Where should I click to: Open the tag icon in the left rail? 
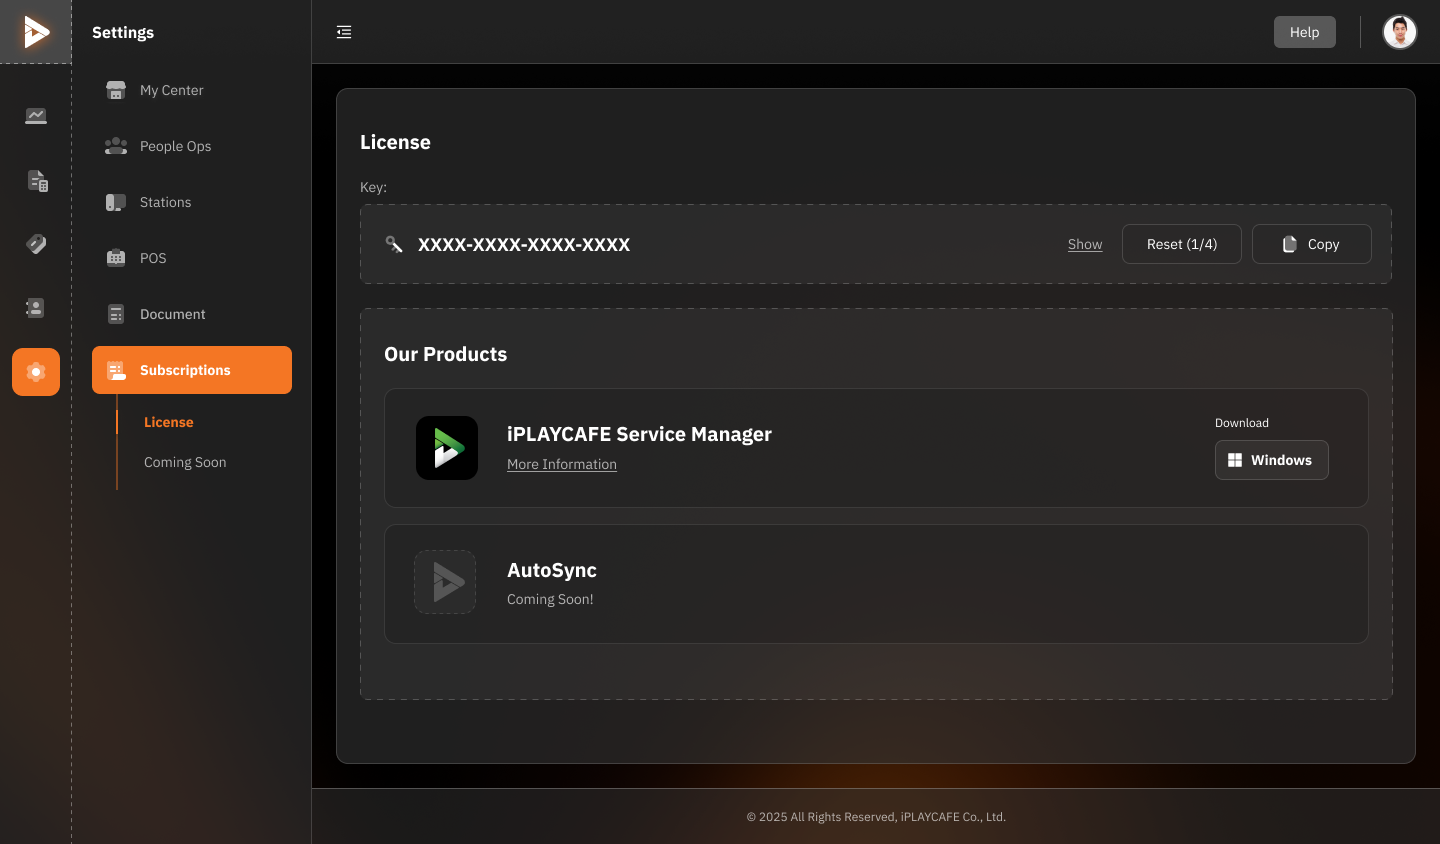tap(36, 244)
